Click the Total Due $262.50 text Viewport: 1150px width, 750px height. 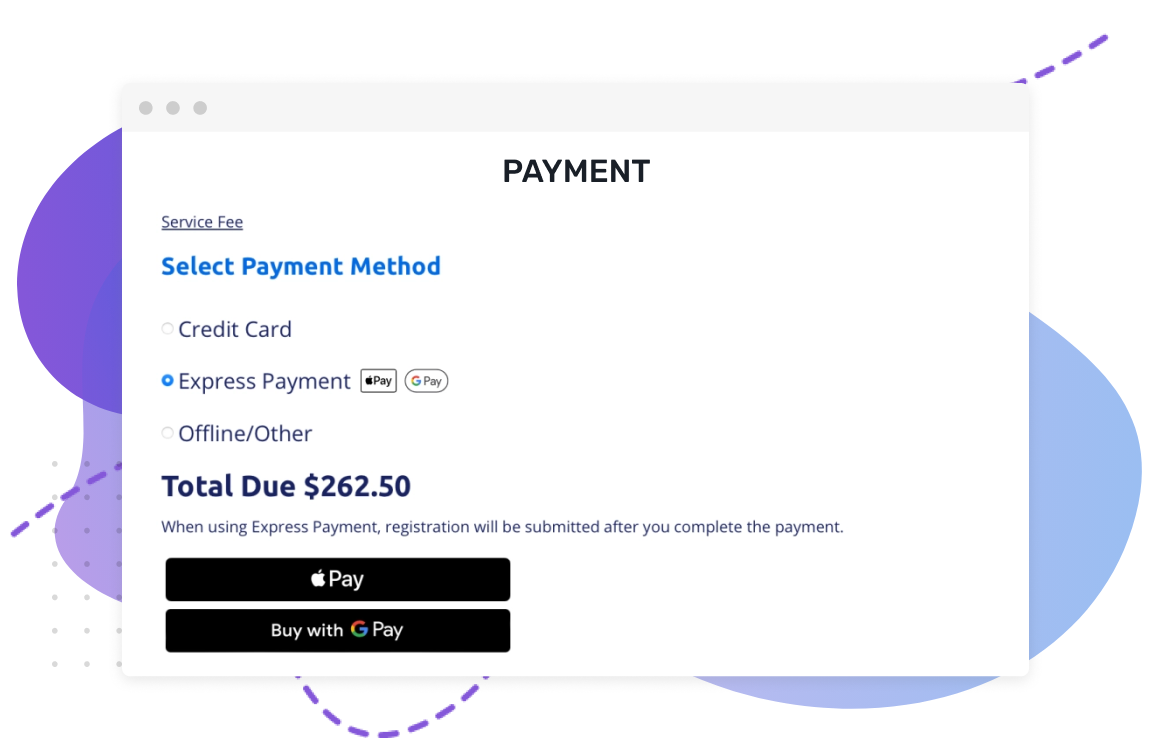pos(286,486)
